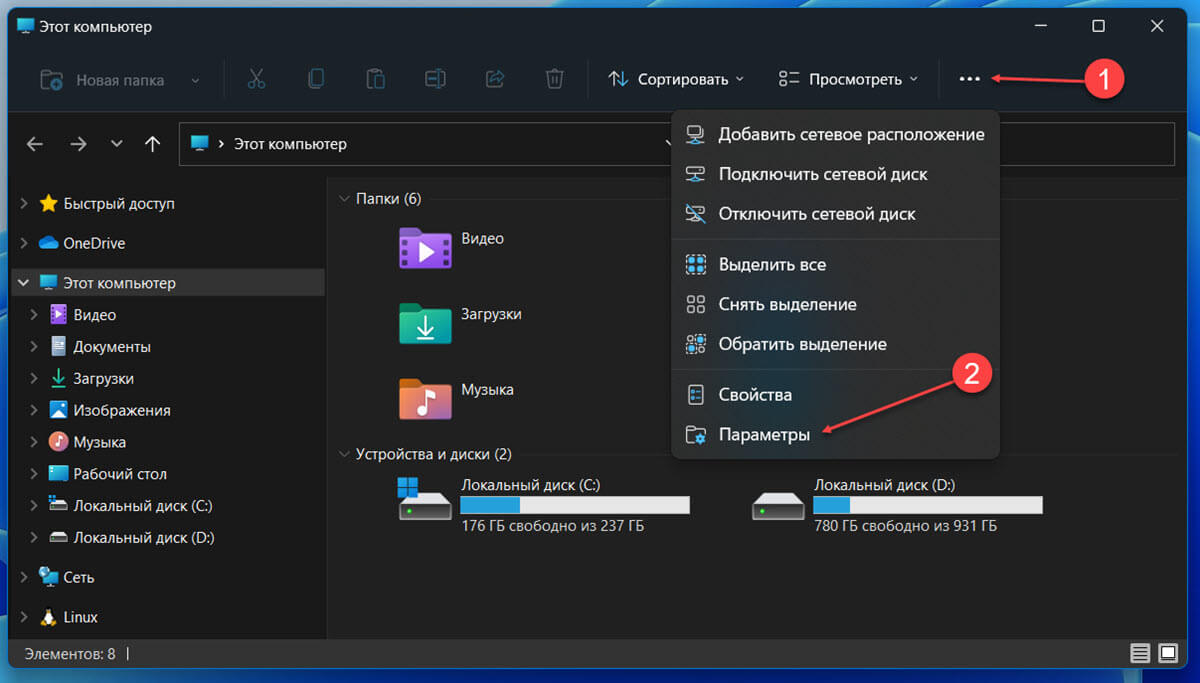This screenshot has height=683, width=1200.
Task: Expand sidebar Локальный диск (C:) chevron
Action: (x=34, y=506)
